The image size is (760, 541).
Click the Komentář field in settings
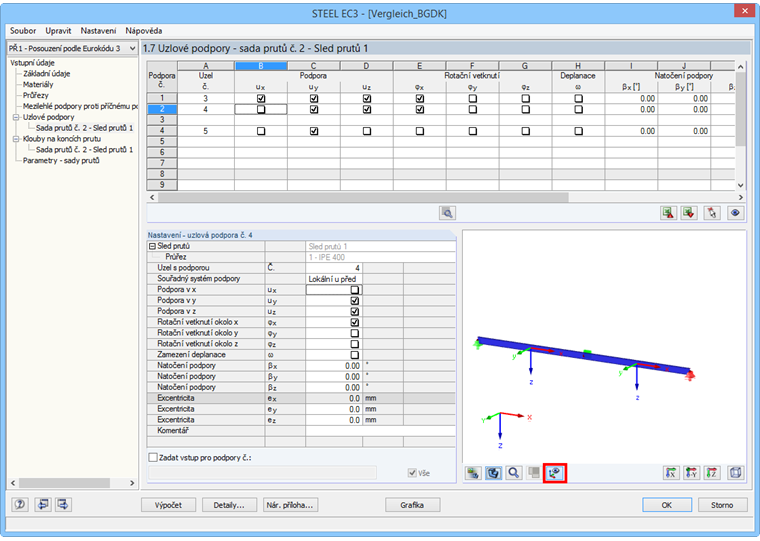coord(380,430)
